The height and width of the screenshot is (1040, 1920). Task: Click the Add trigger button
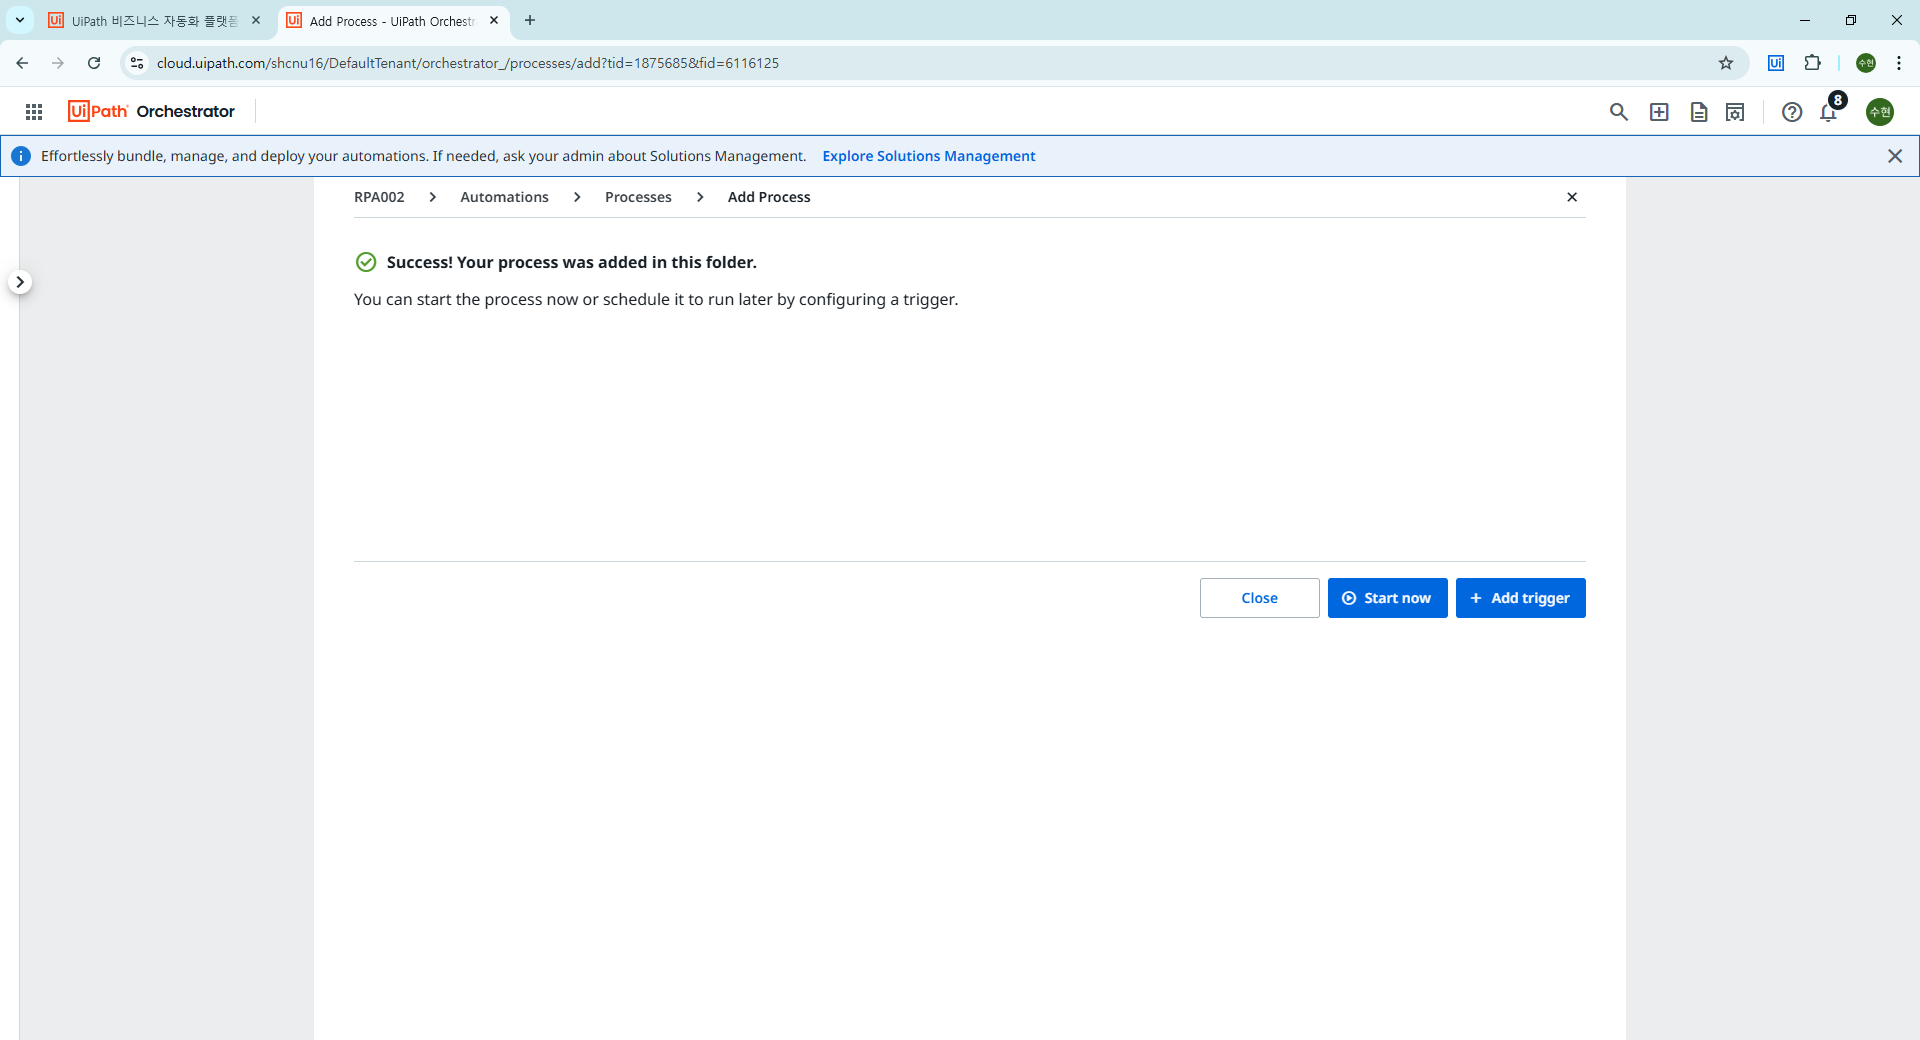[1521, 598]
